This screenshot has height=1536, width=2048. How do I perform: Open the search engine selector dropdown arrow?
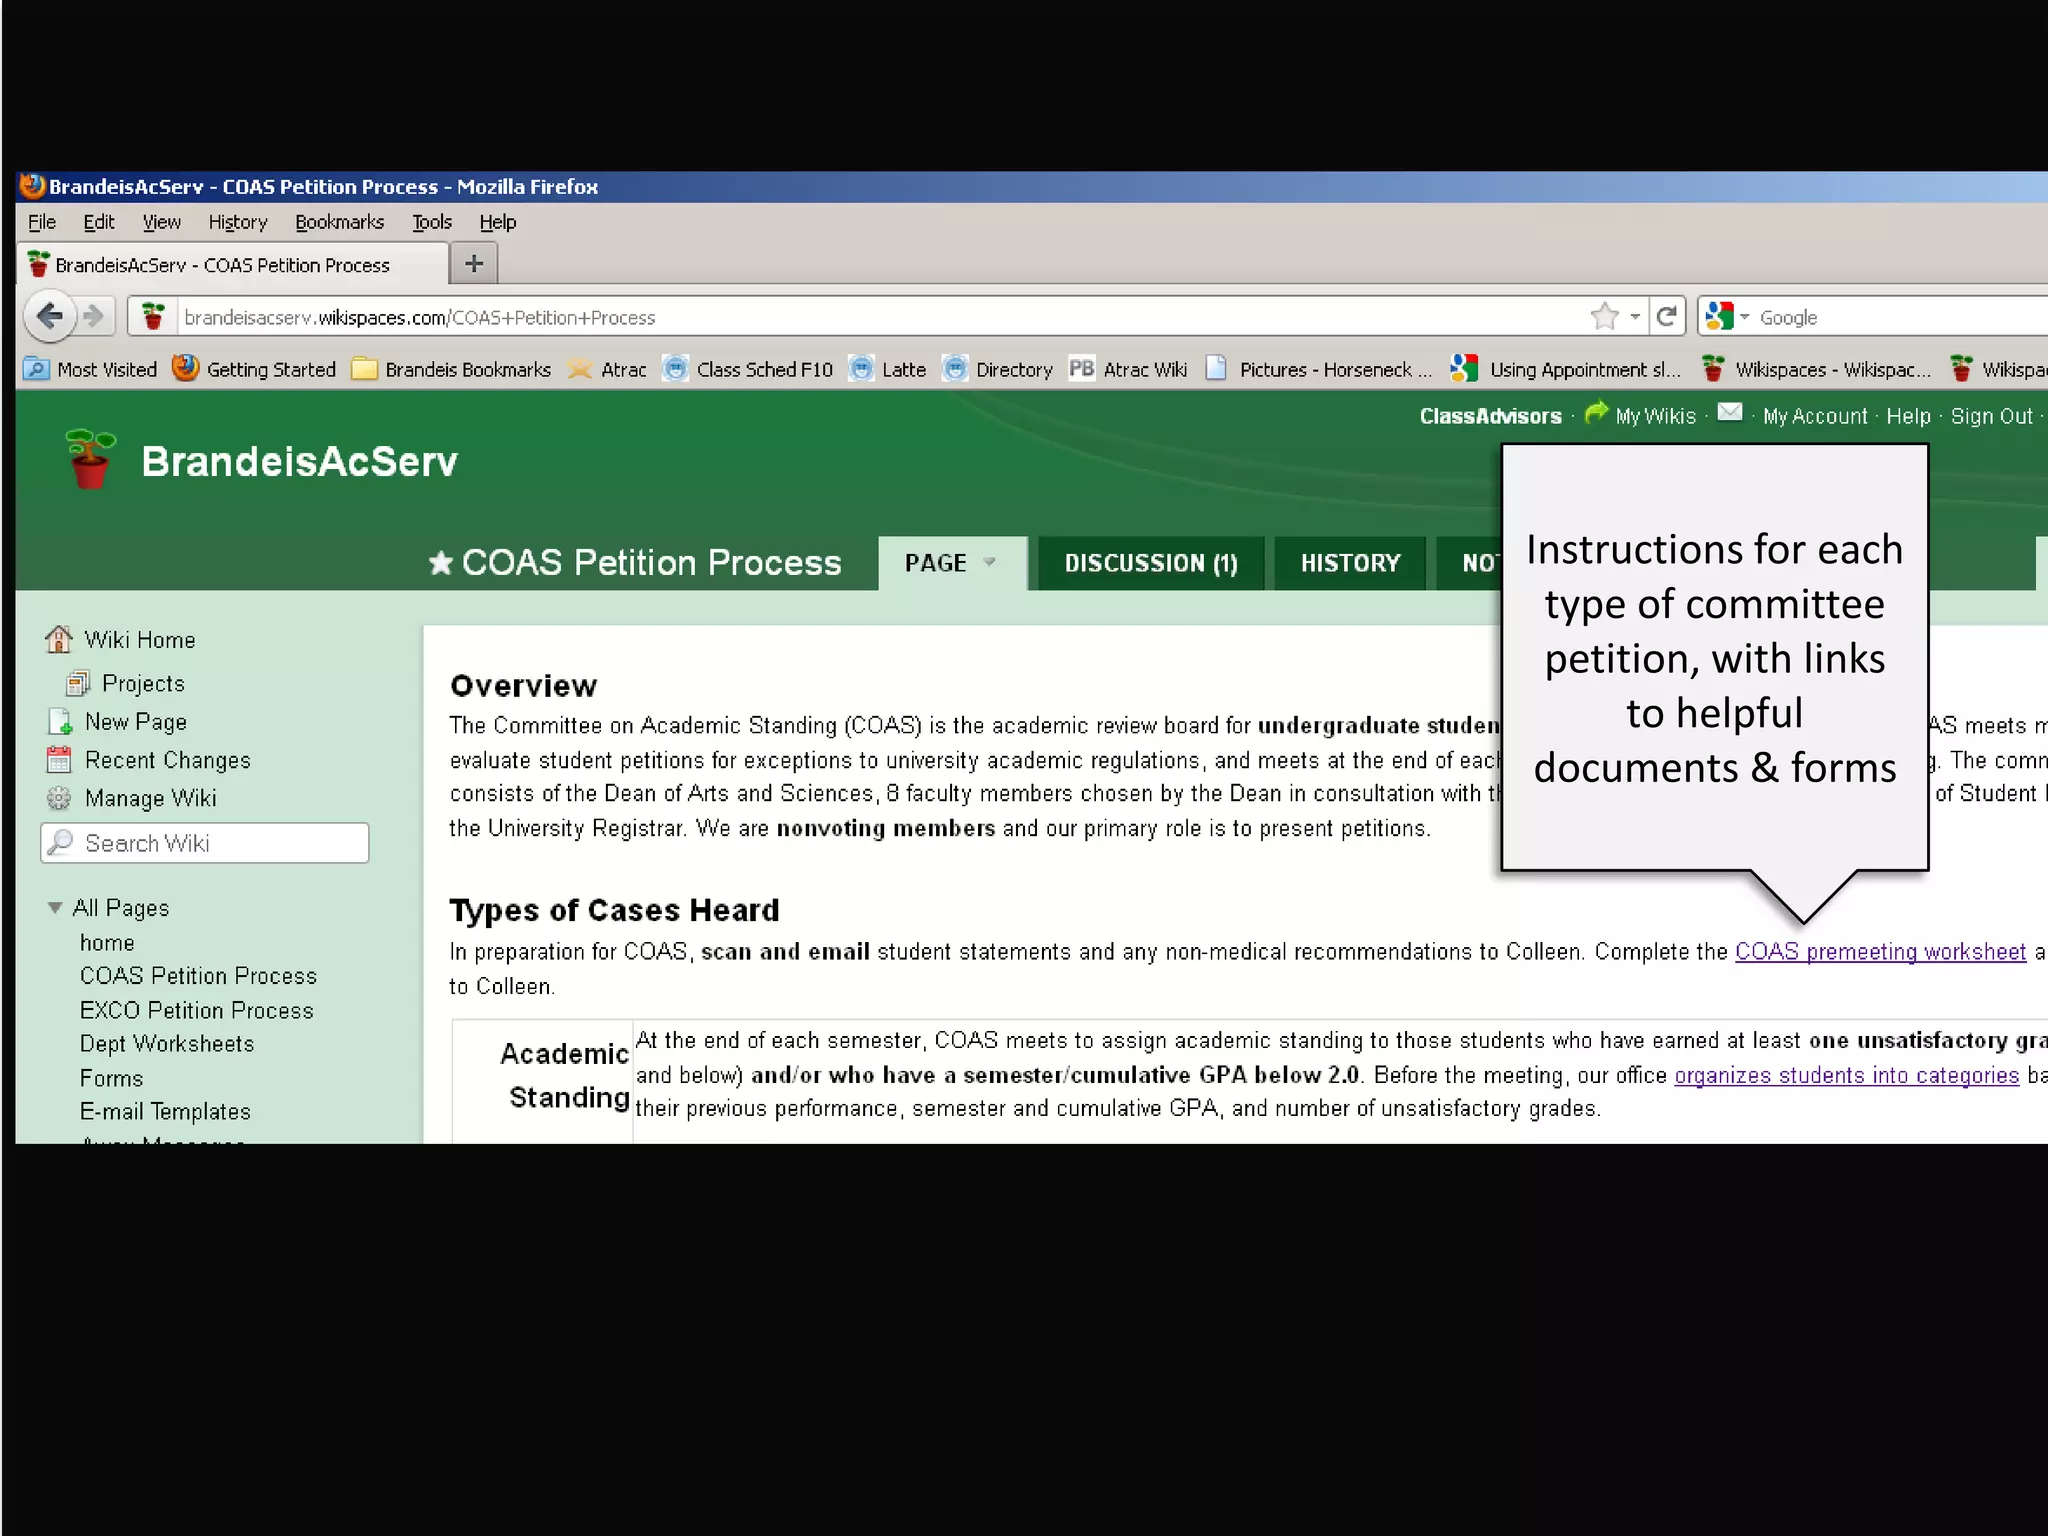point(1745,317)
